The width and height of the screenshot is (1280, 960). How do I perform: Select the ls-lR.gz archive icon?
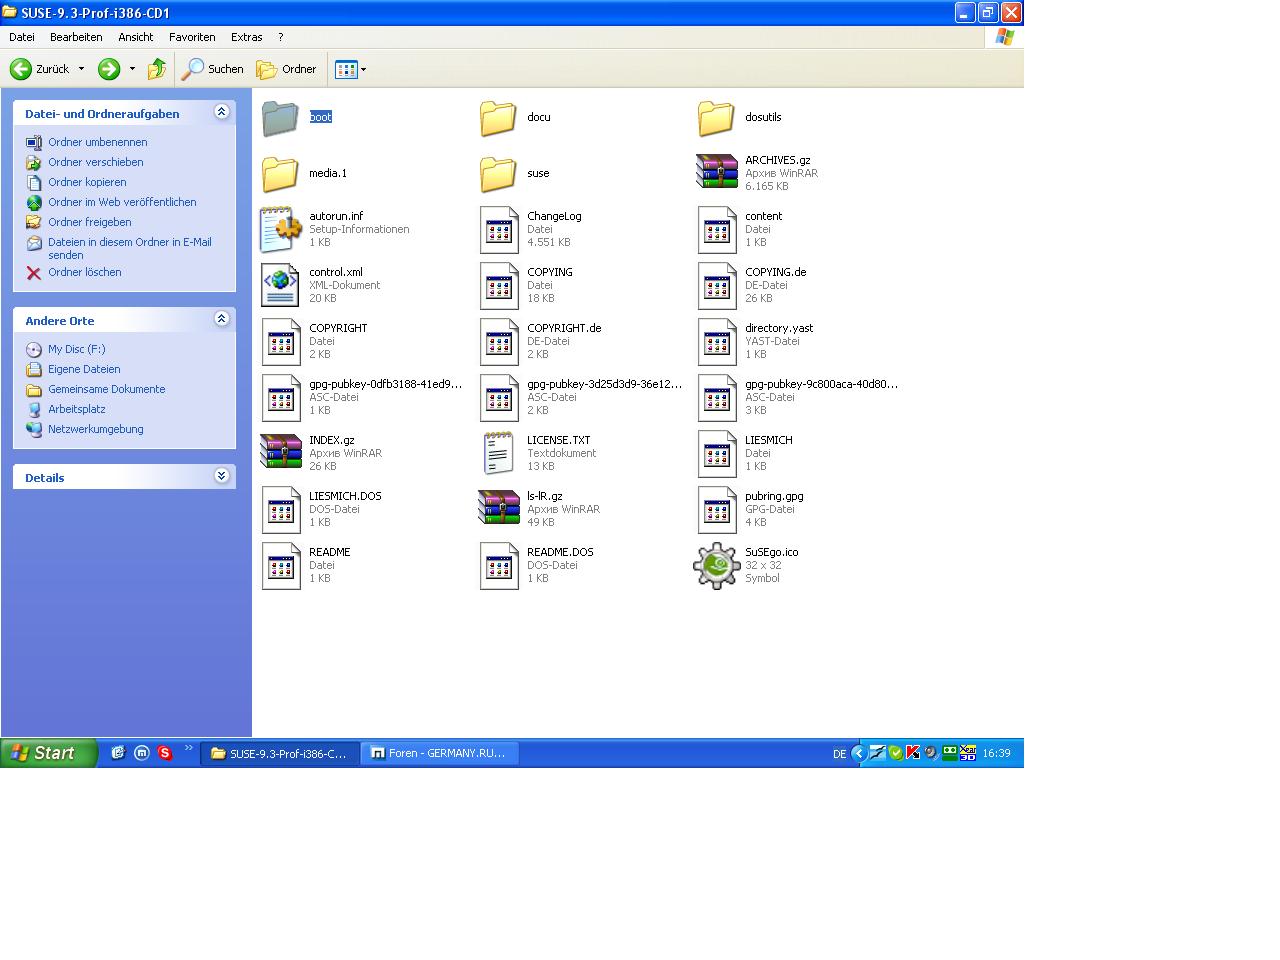click(x=498, y=508)
